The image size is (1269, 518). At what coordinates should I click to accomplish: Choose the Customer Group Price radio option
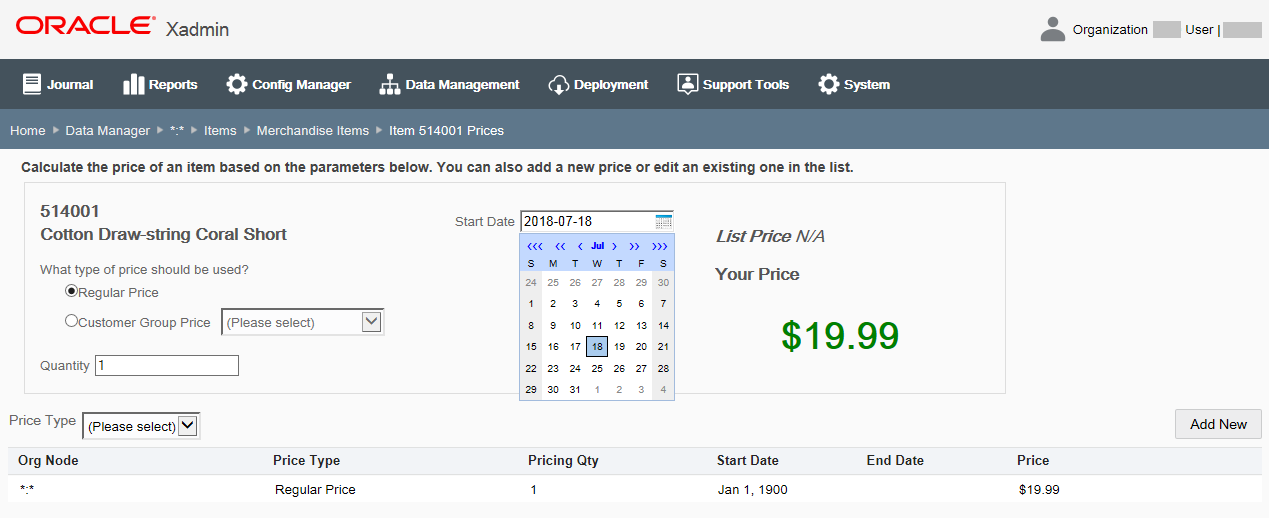(71, 321)
